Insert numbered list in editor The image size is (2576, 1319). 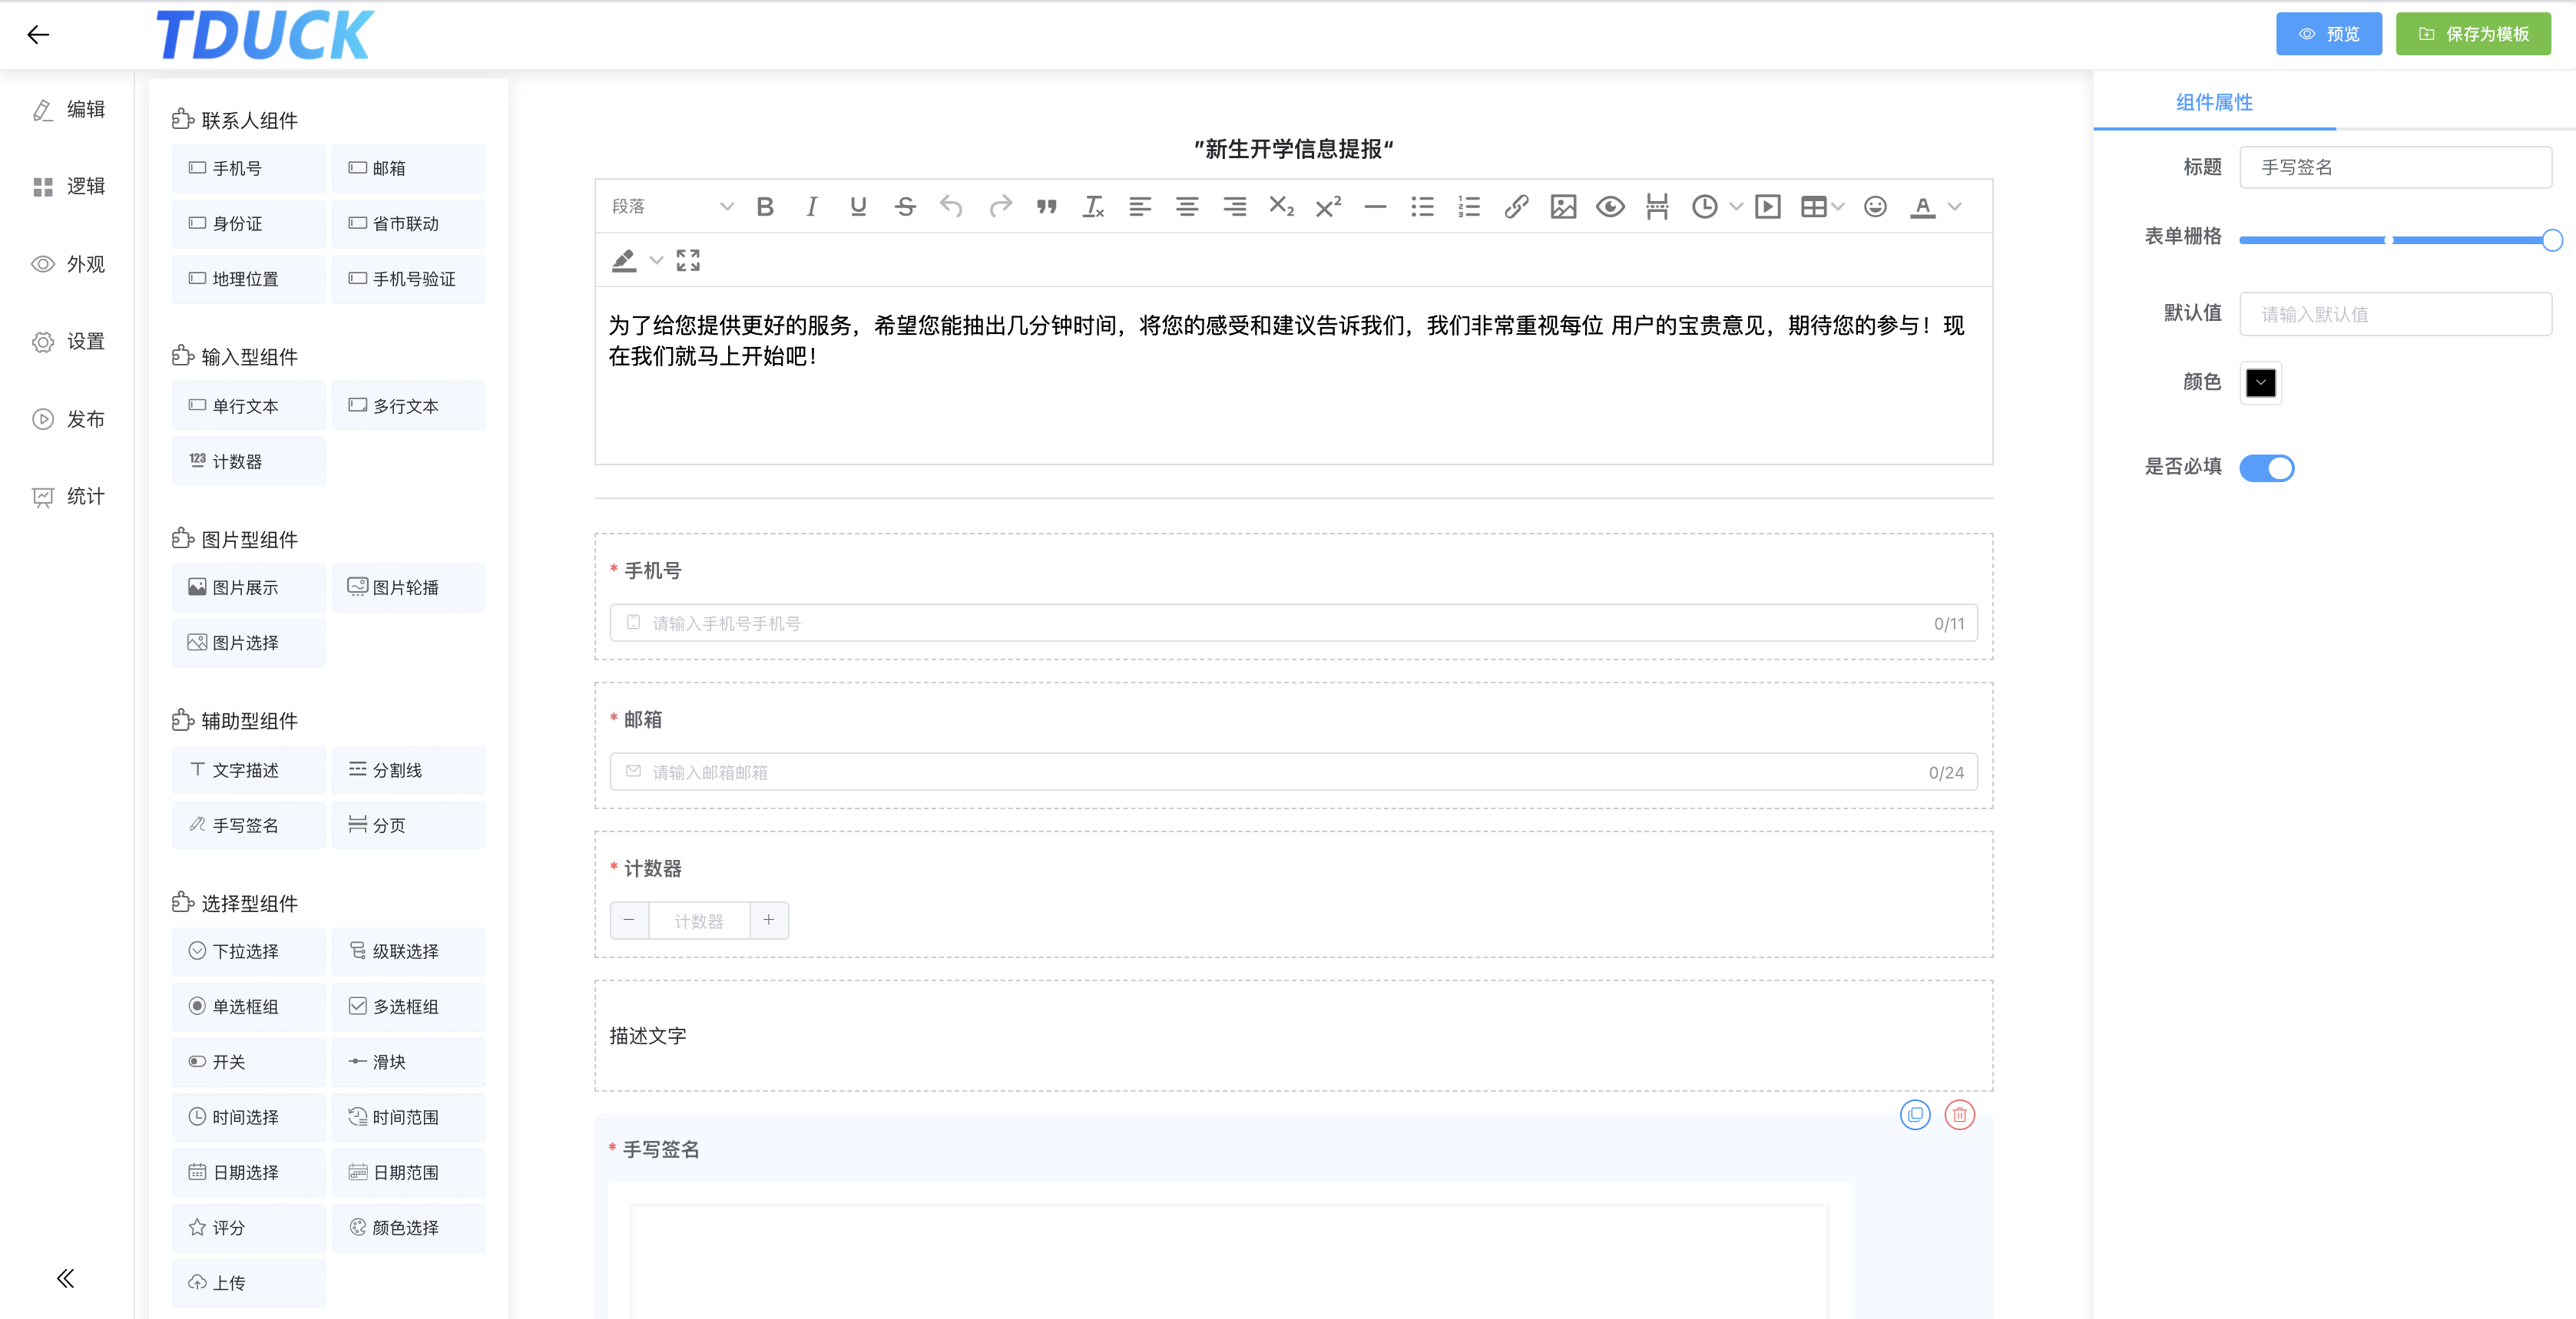click(x=1469, y=207)
